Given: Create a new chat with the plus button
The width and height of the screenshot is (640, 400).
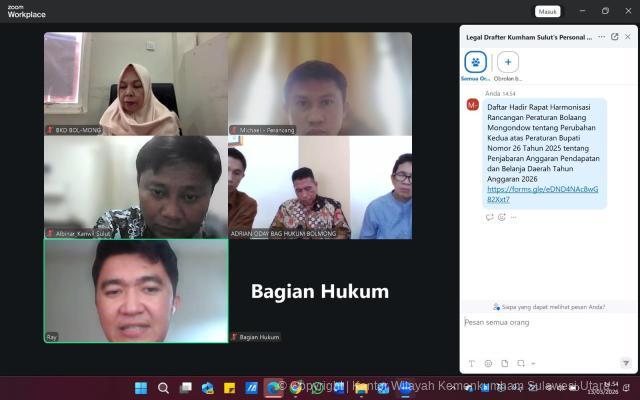Looking at the screenshot, I should click(x=508, y=62).
